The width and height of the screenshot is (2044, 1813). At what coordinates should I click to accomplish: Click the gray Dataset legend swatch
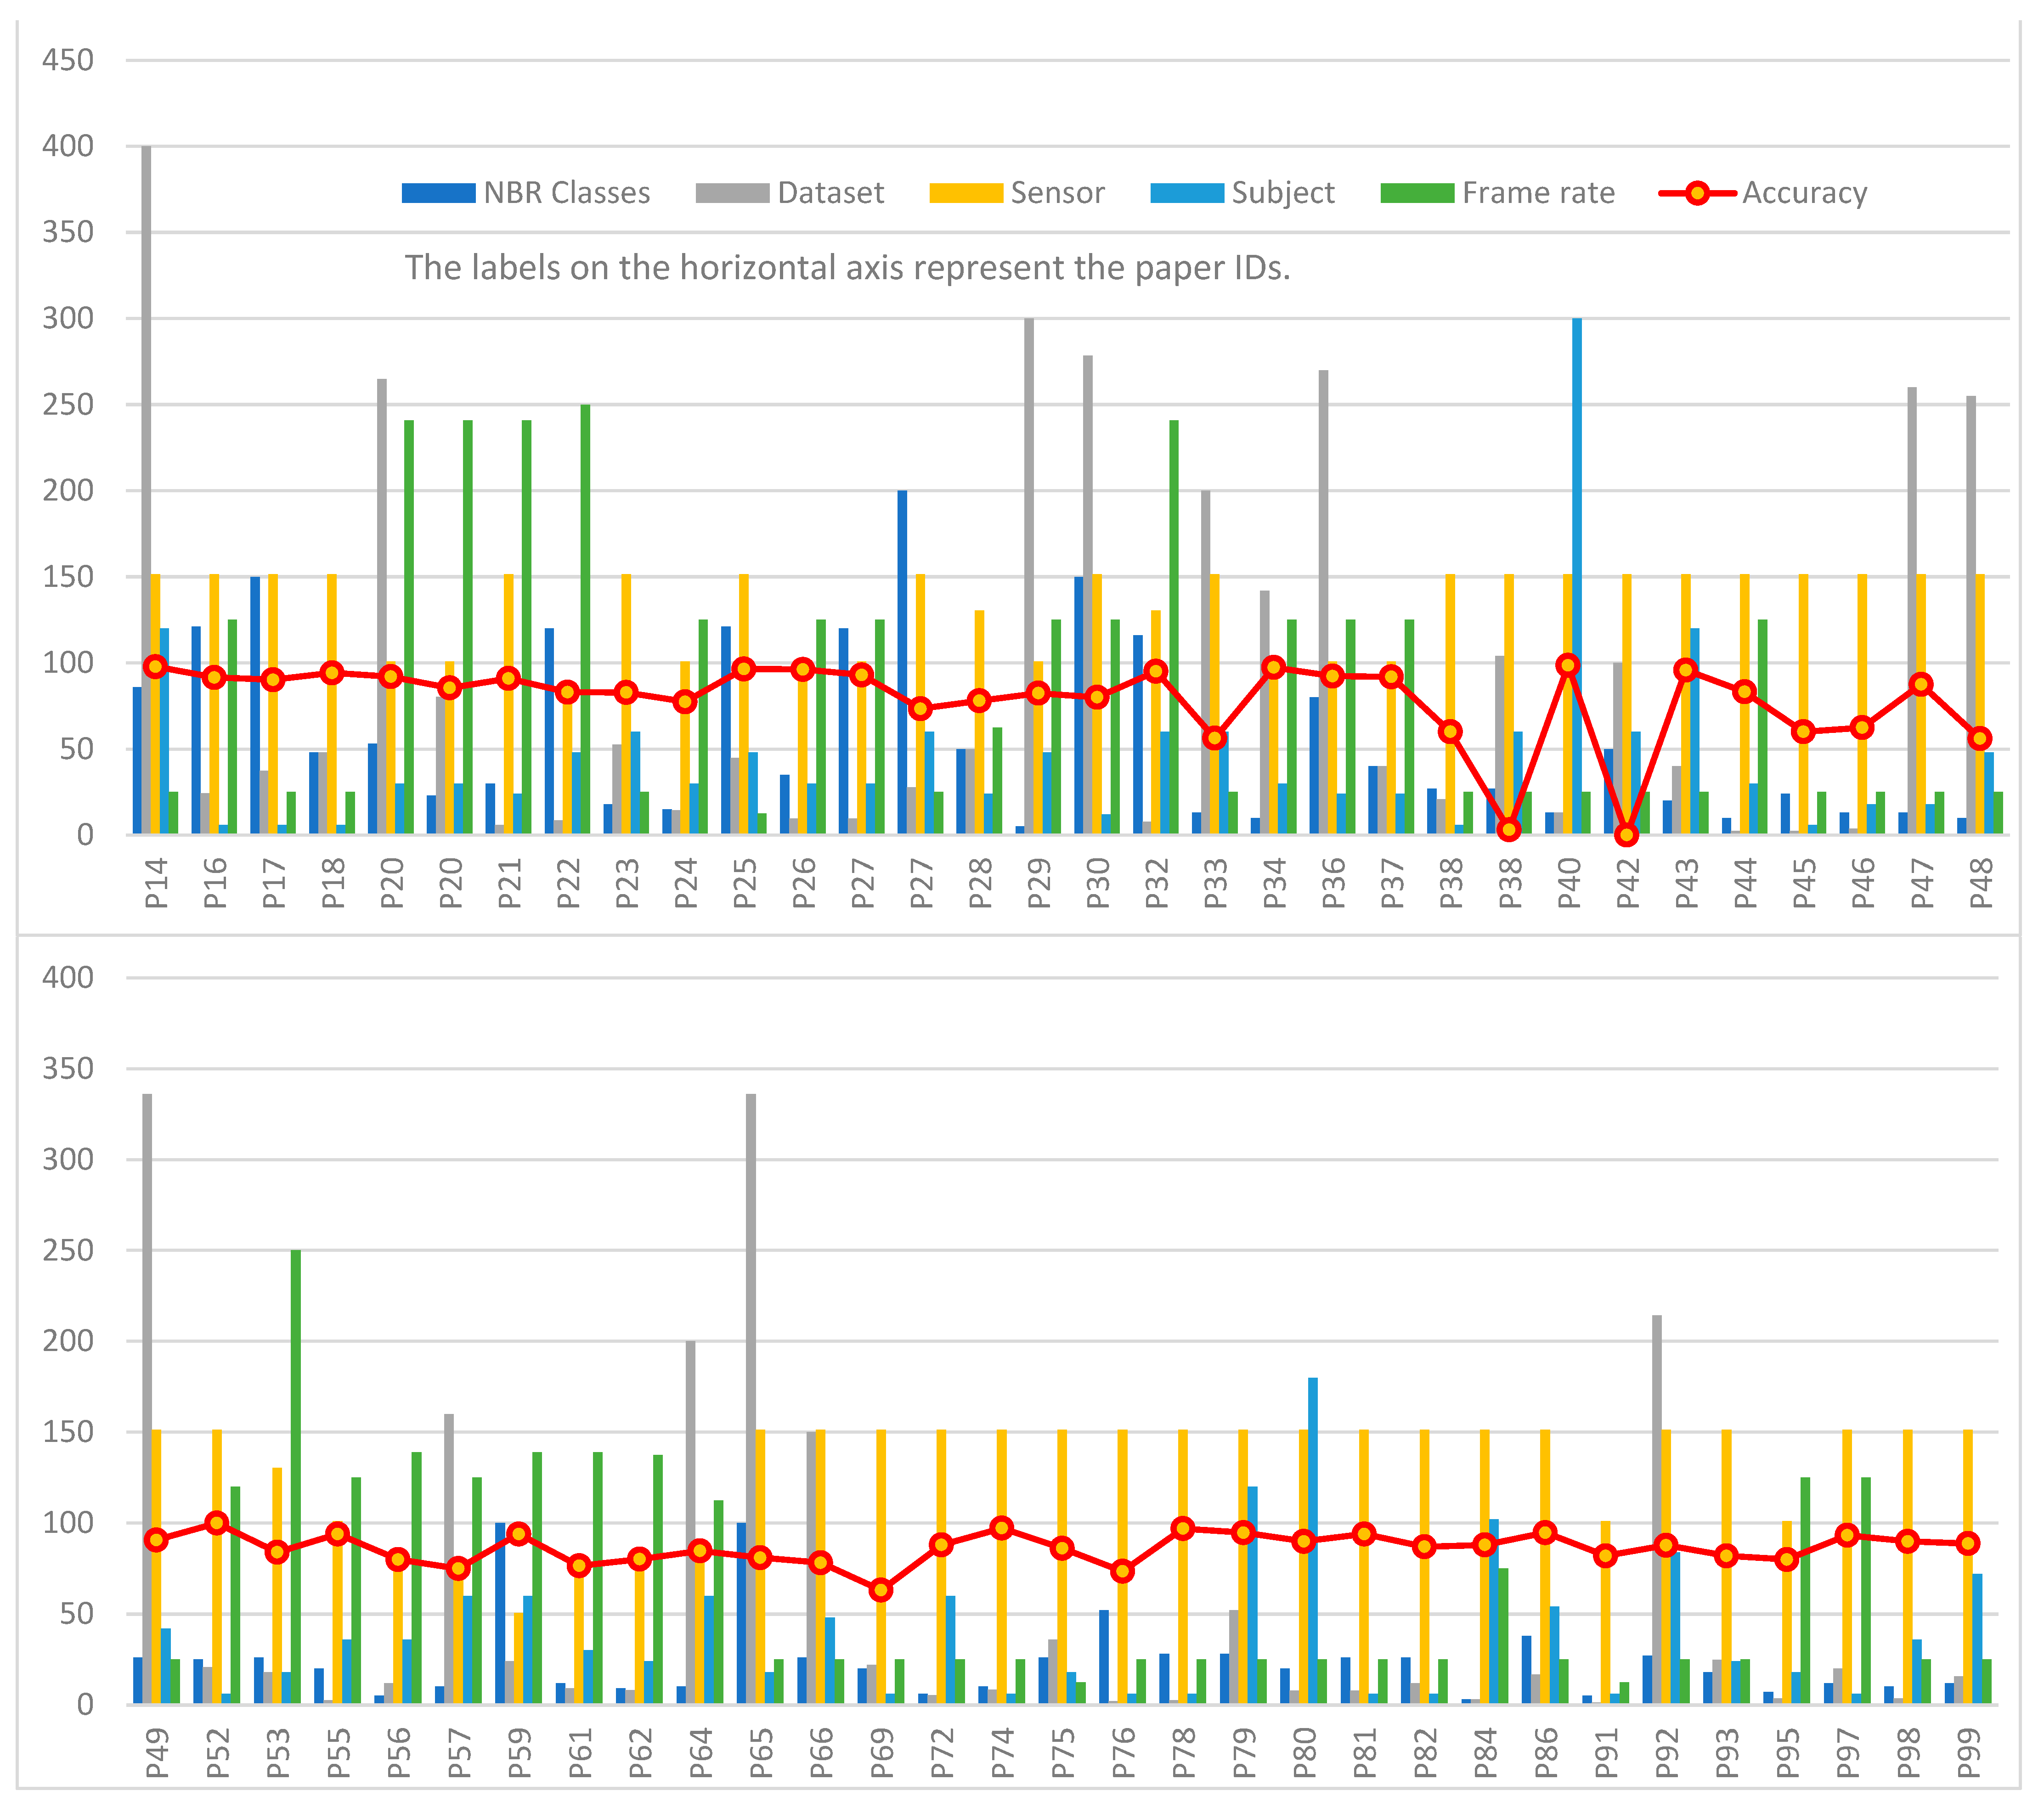[732, 193]
